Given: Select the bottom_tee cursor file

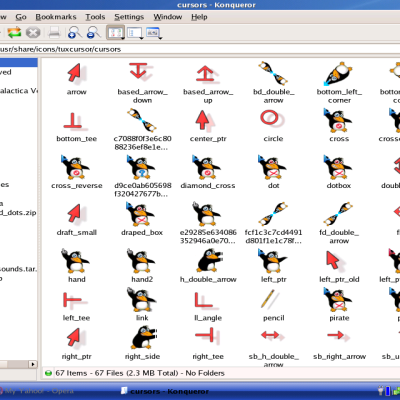Looking at the screenshot, I should 77,128.
